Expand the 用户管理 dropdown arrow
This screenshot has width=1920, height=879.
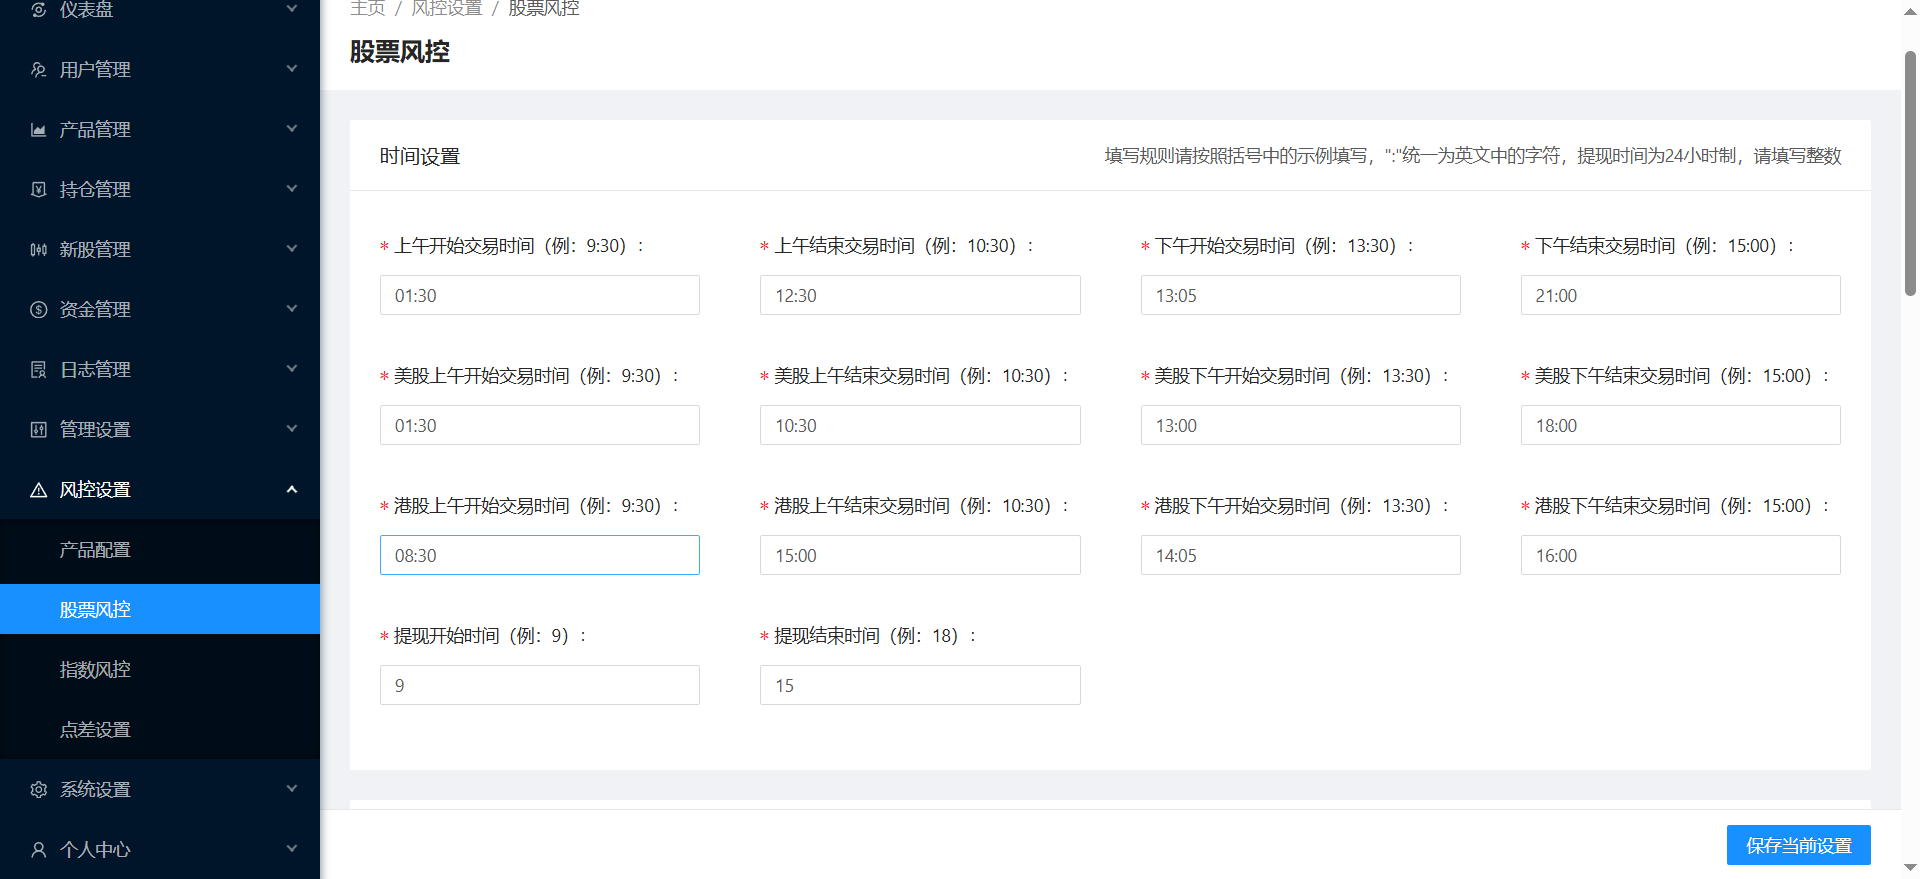[292, 69]
